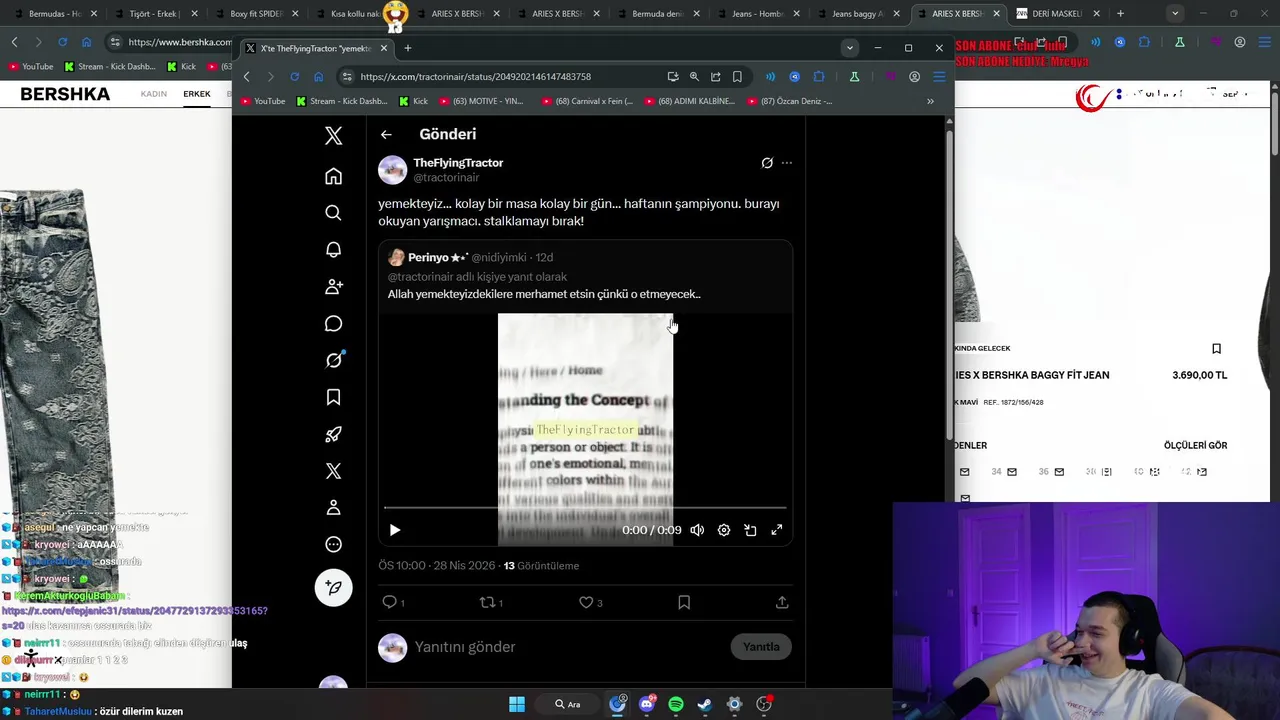The image size is (1280, 720).
Task: Open bookmarks in the X sidebar
Action: pos(333,397)
